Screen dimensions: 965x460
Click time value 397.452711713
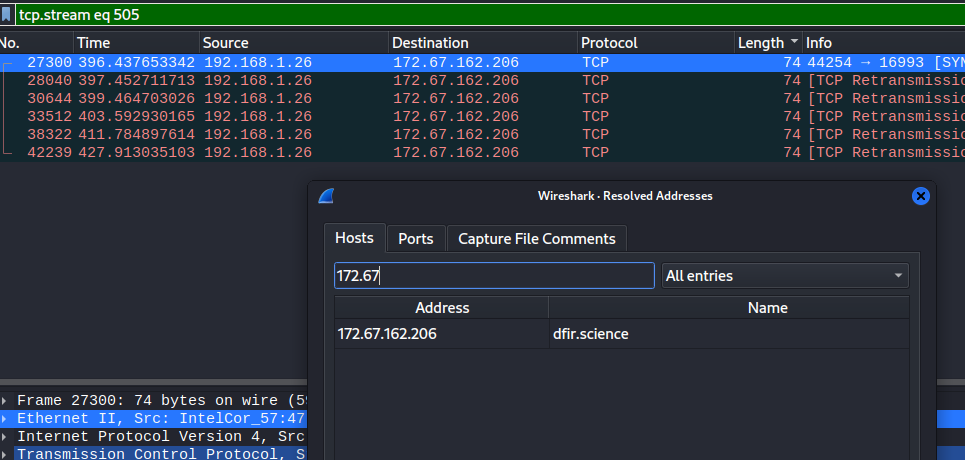pyautogui.click(x=137, y=81)
